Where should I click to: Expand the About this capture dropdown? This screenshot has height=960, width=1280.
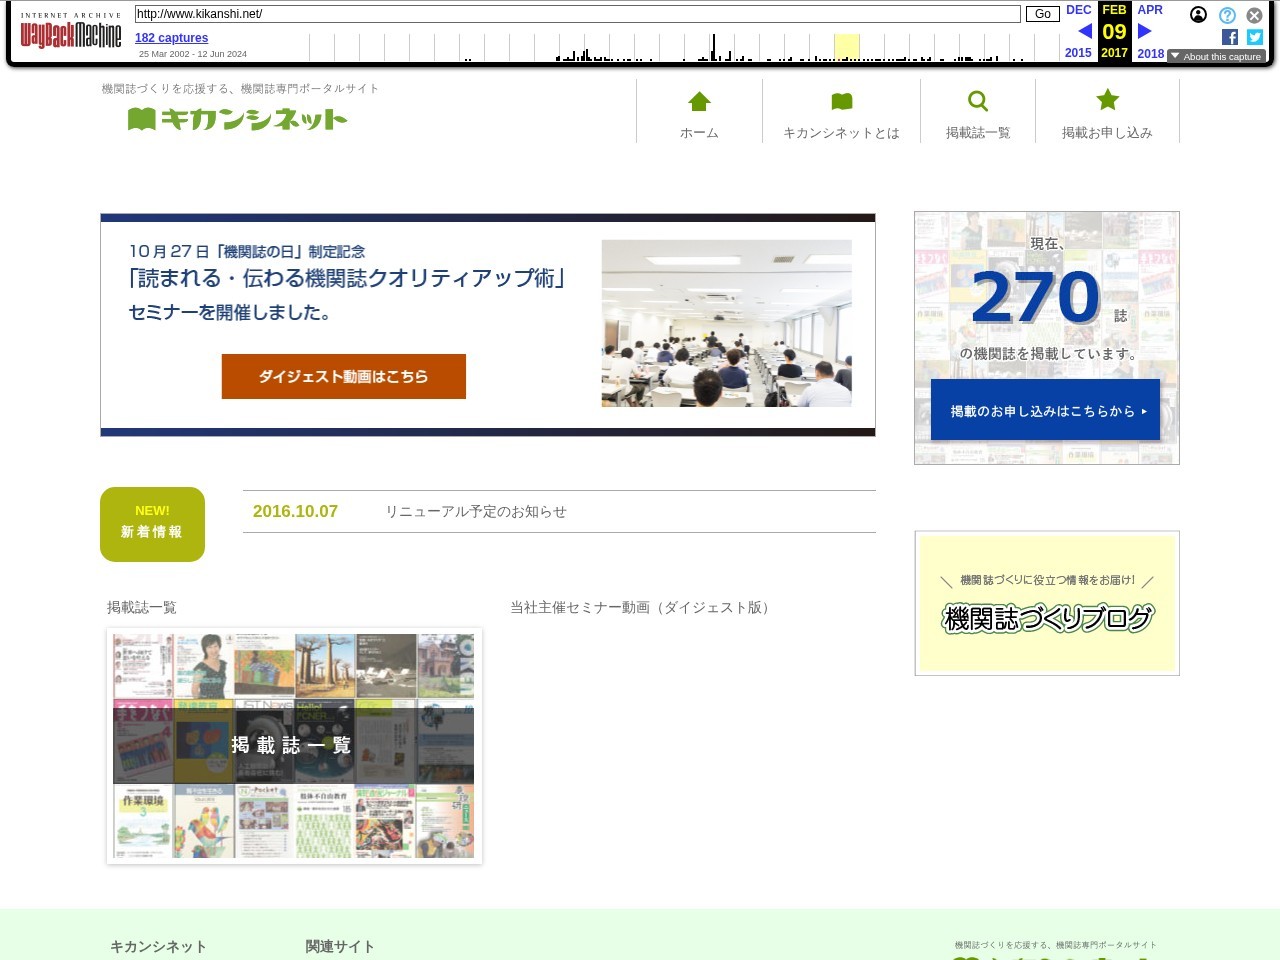[x=1216, y=57]
